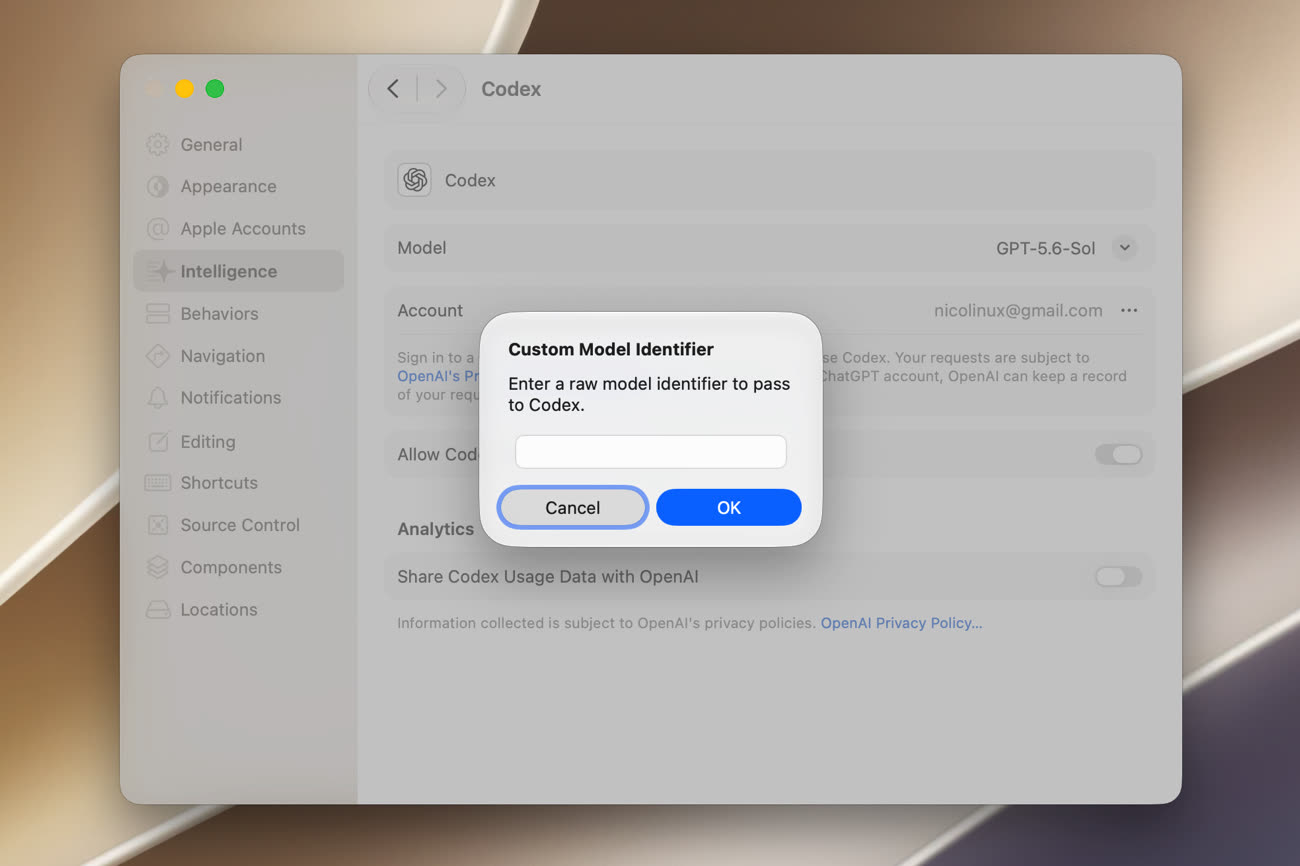Click the Navigation diamond icon
1300x866 pixels.
(x=157, y=356)
